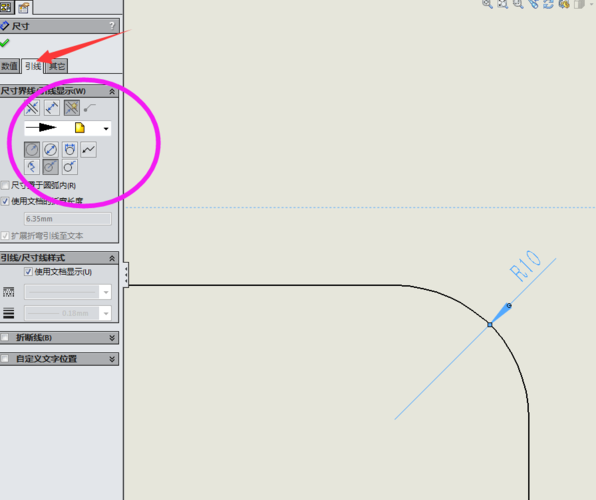Click the greyed leader line icon
The width and height of the screenshot is (596, 500).
(x=90, y=108)
